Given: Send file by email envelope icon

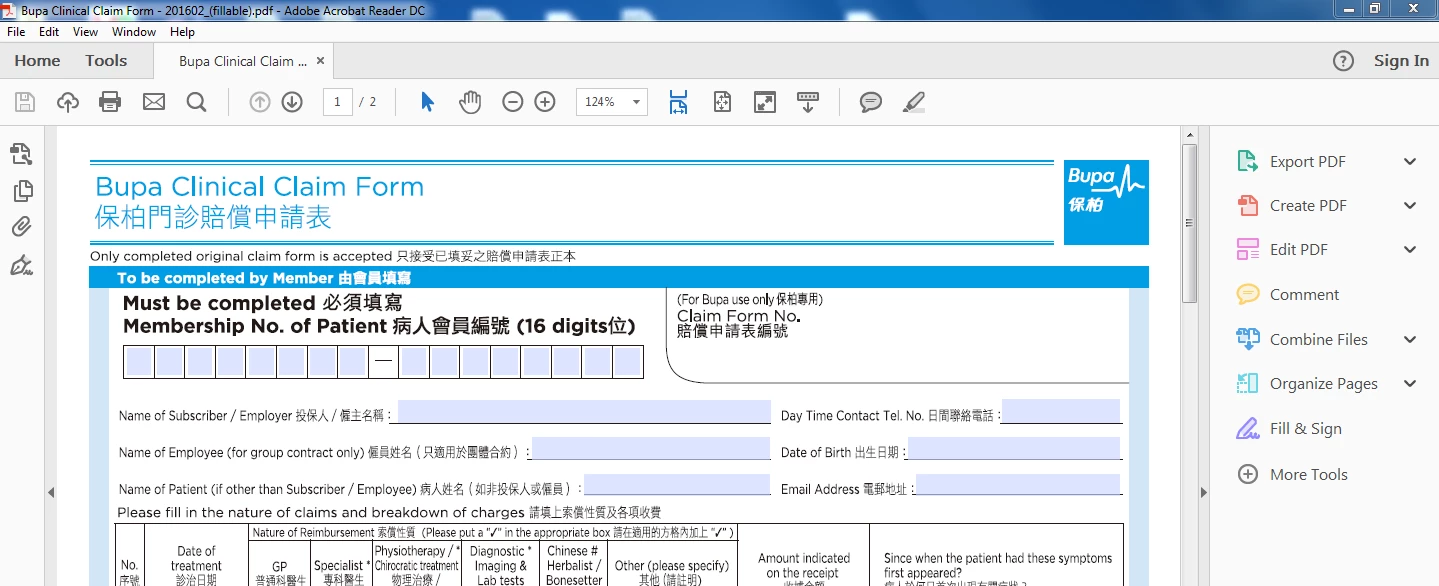Looking at the screenshot, I should 154,102.
